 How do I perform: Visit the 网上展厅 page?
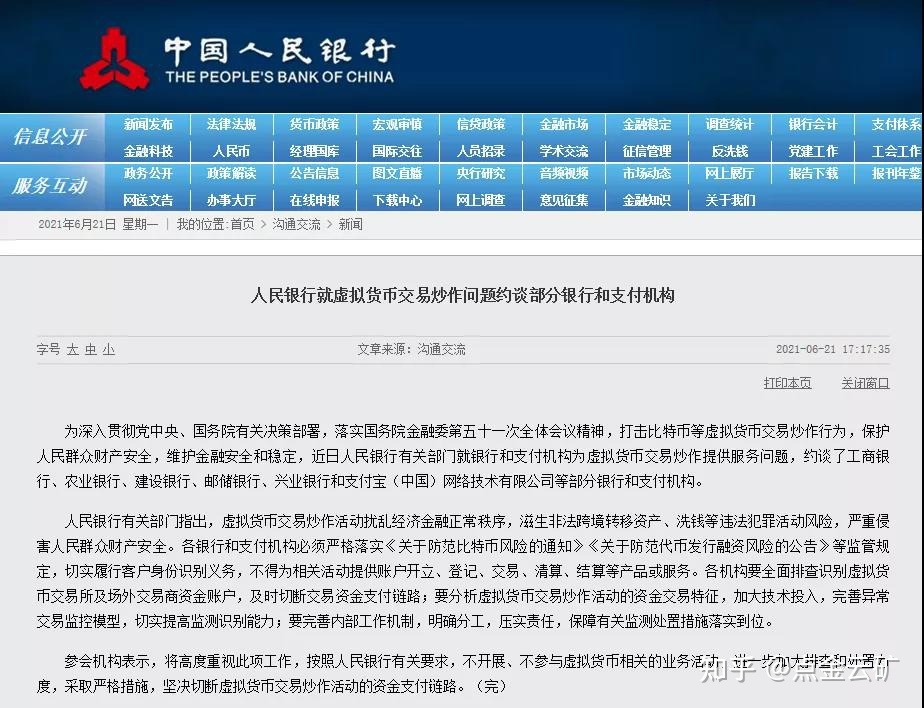(x=730, y=173)
